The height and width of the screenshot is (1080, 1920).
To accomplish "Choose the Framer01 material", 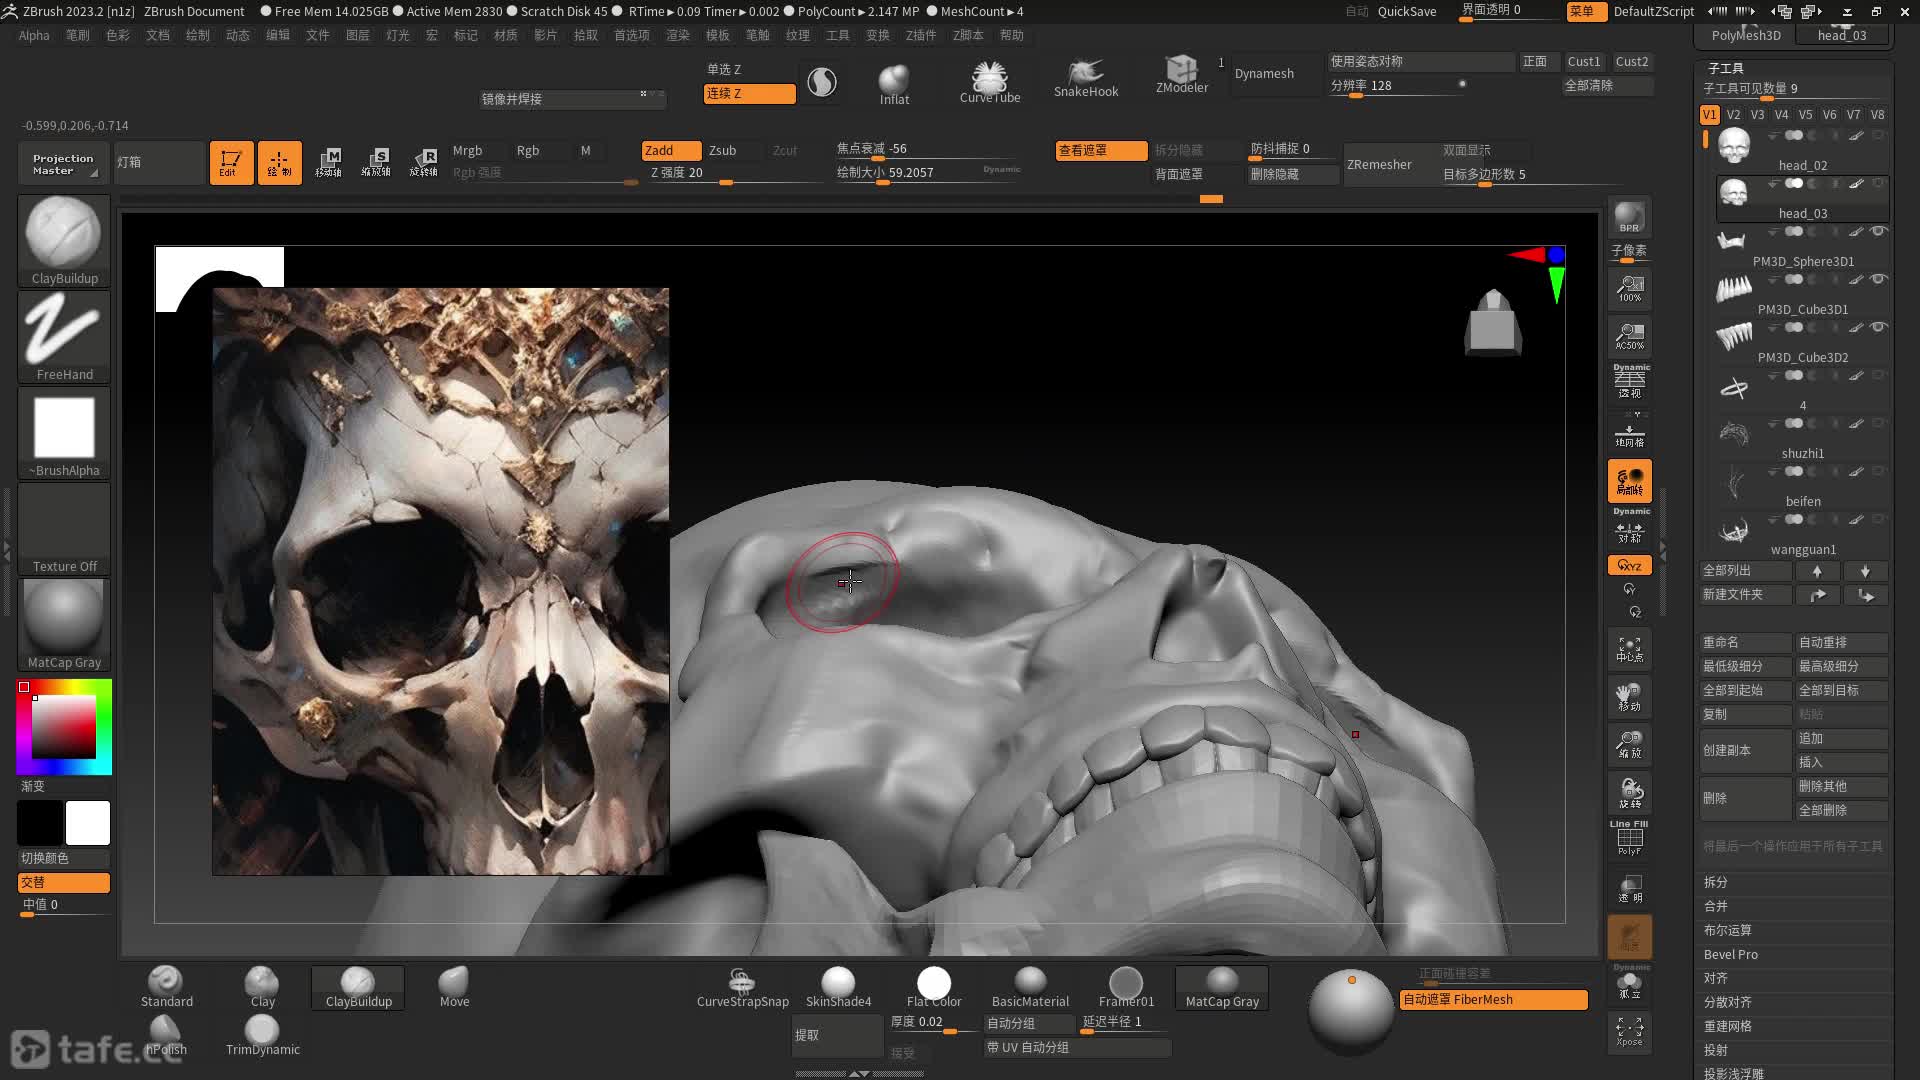I will 1126,987.
